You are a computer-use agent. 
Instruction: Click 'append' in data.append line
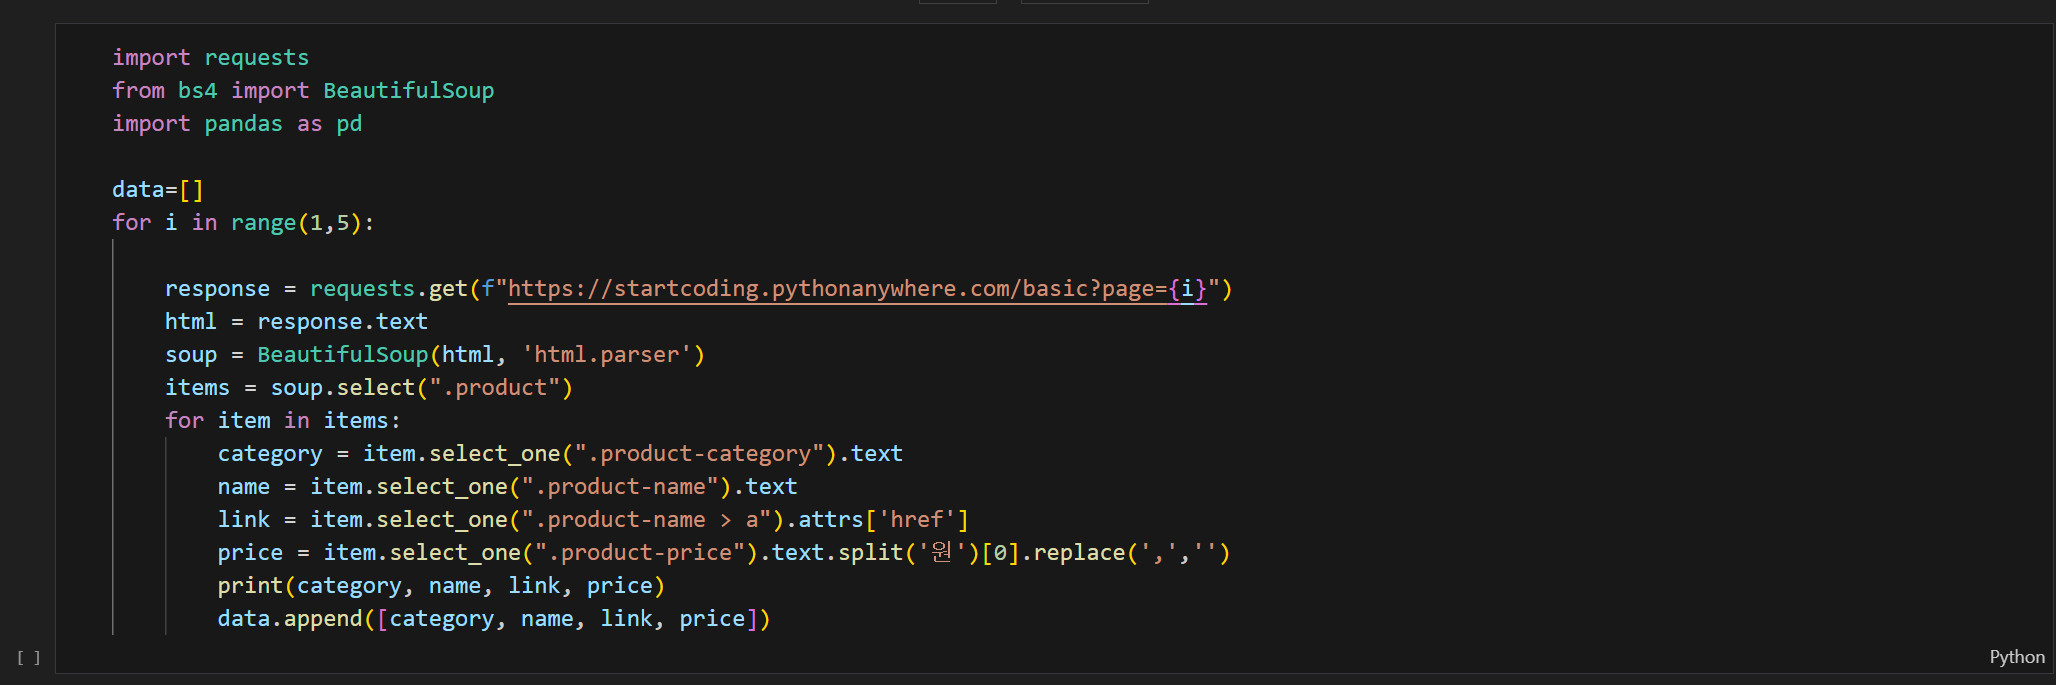323,619
